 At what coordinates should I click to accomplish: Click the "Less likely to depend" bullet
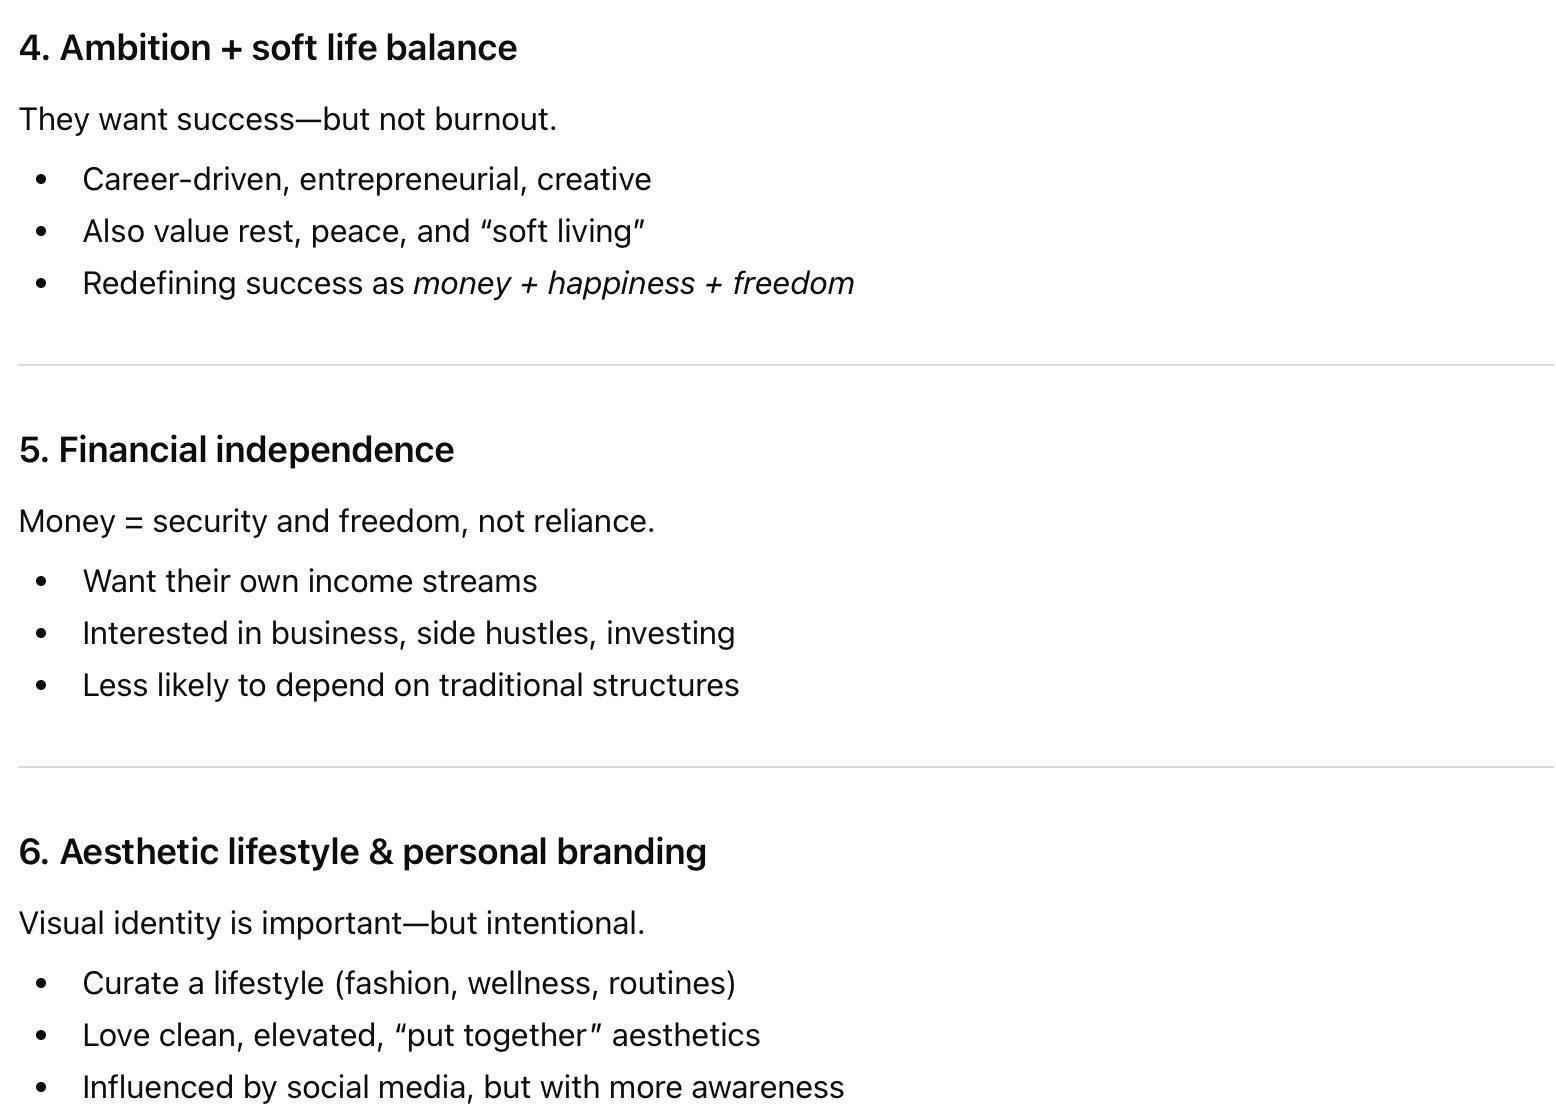pos(410,685)
